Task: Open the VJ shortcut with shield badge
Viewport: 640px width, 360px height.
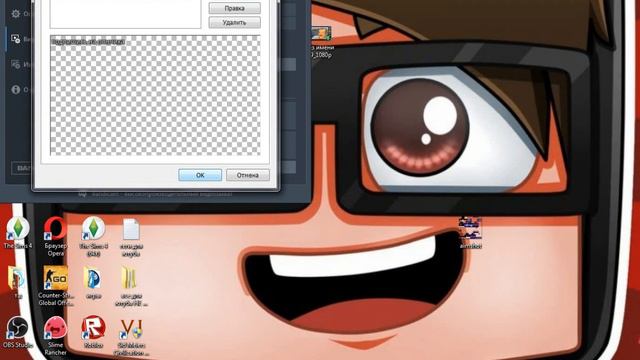Action: tap(131, 336)
